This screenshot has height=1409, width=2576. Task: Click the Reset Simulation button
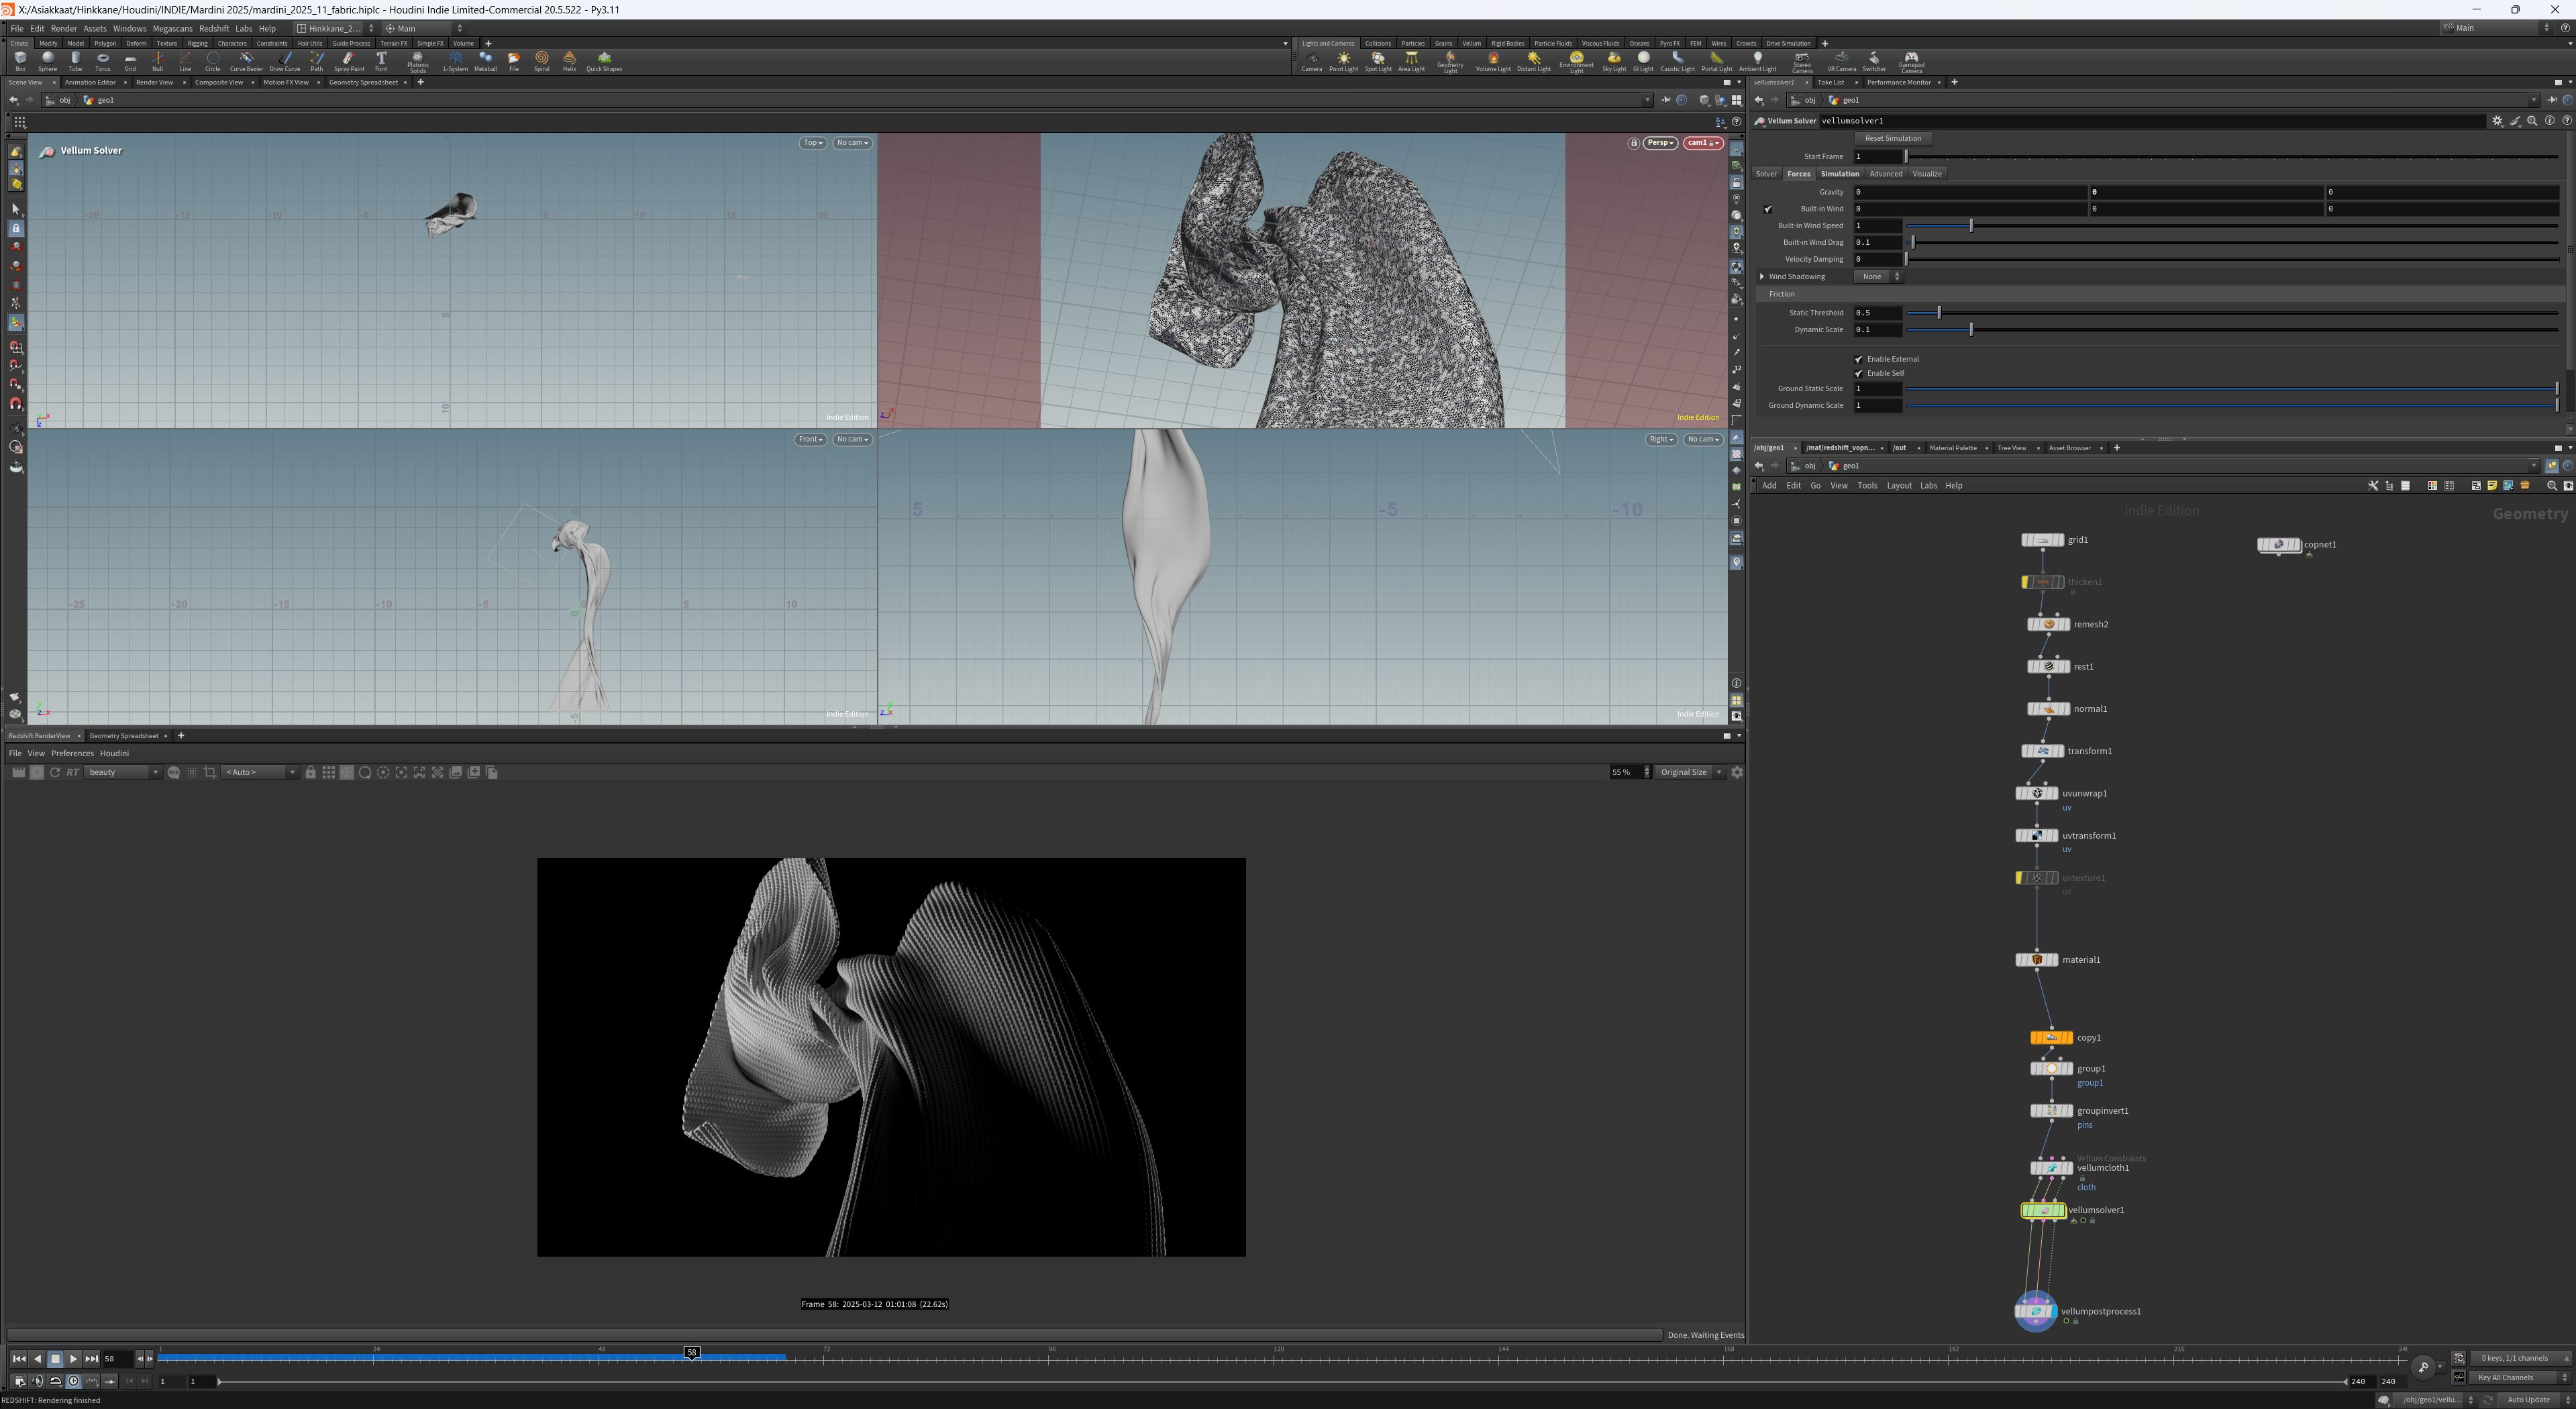(1893, 139)
